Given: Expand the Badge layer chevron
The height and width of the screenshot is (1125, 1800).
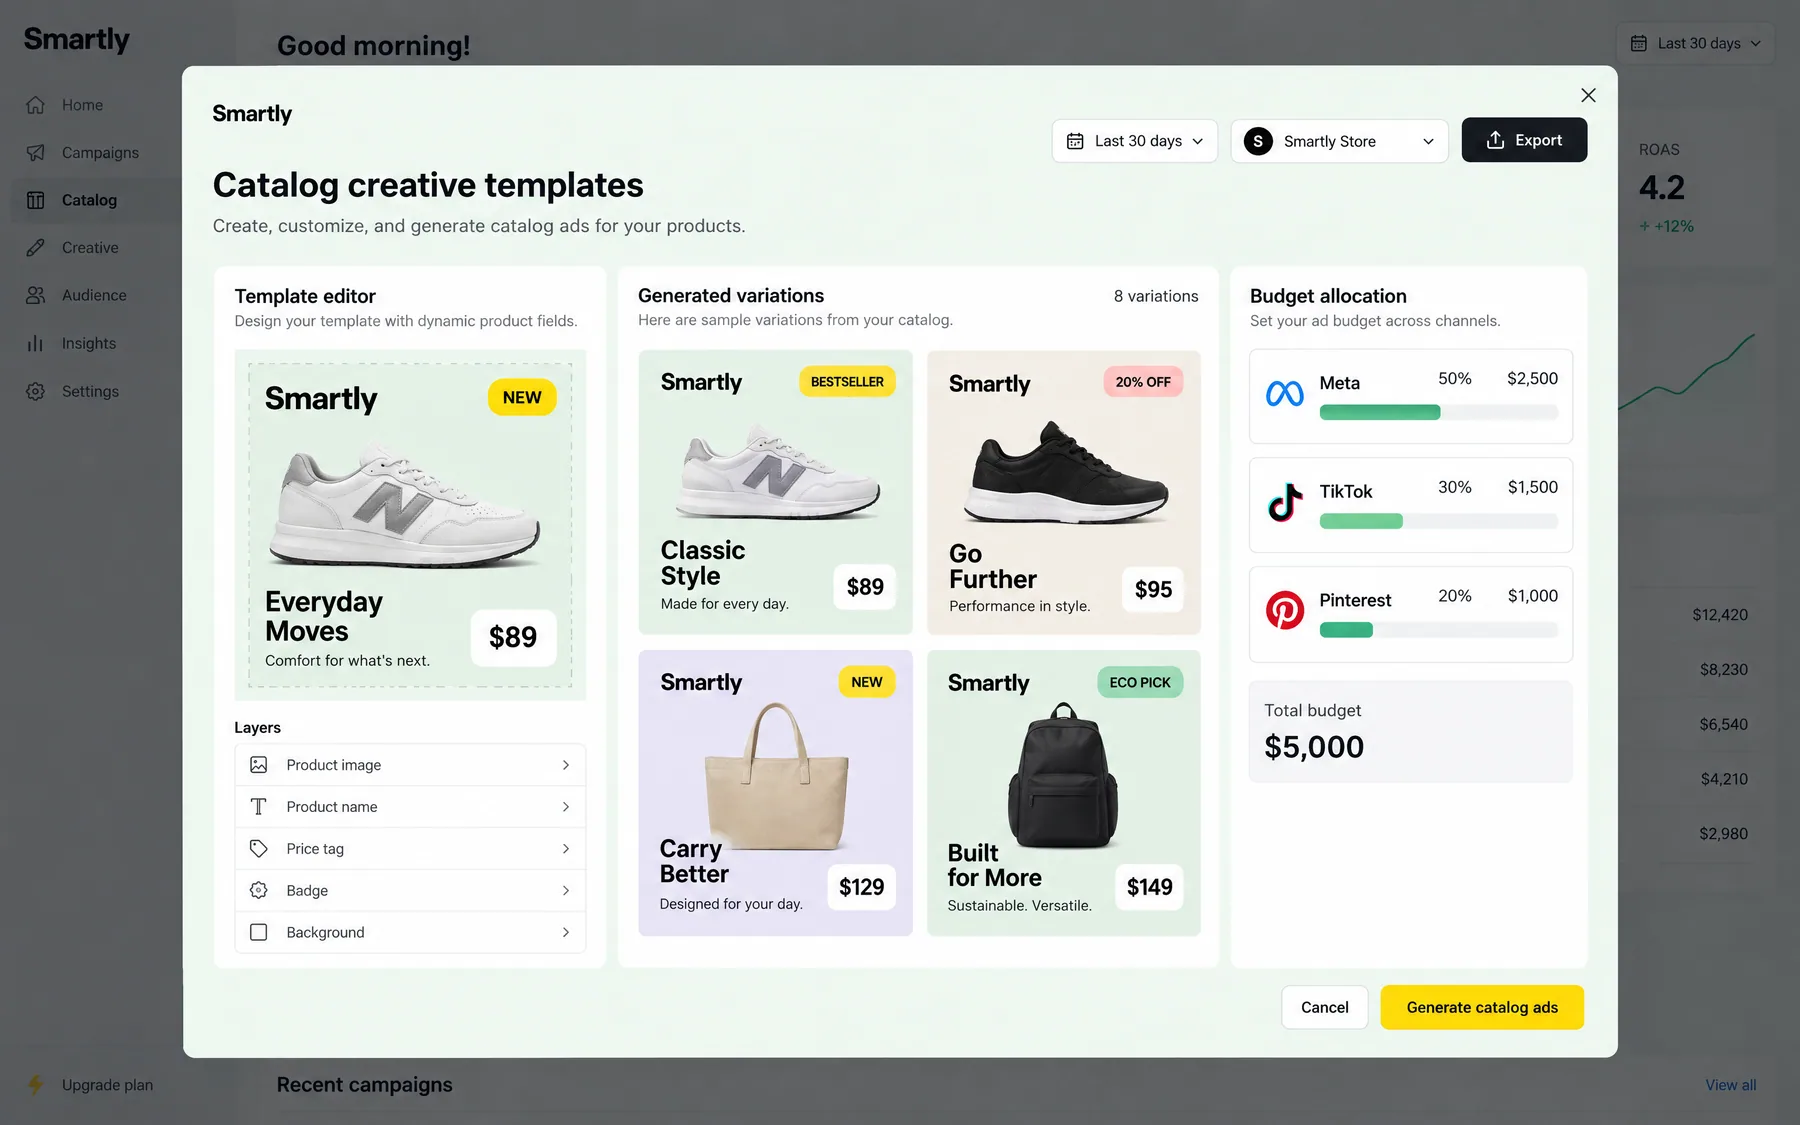Looking at the screenshot, I should (566, 890).
